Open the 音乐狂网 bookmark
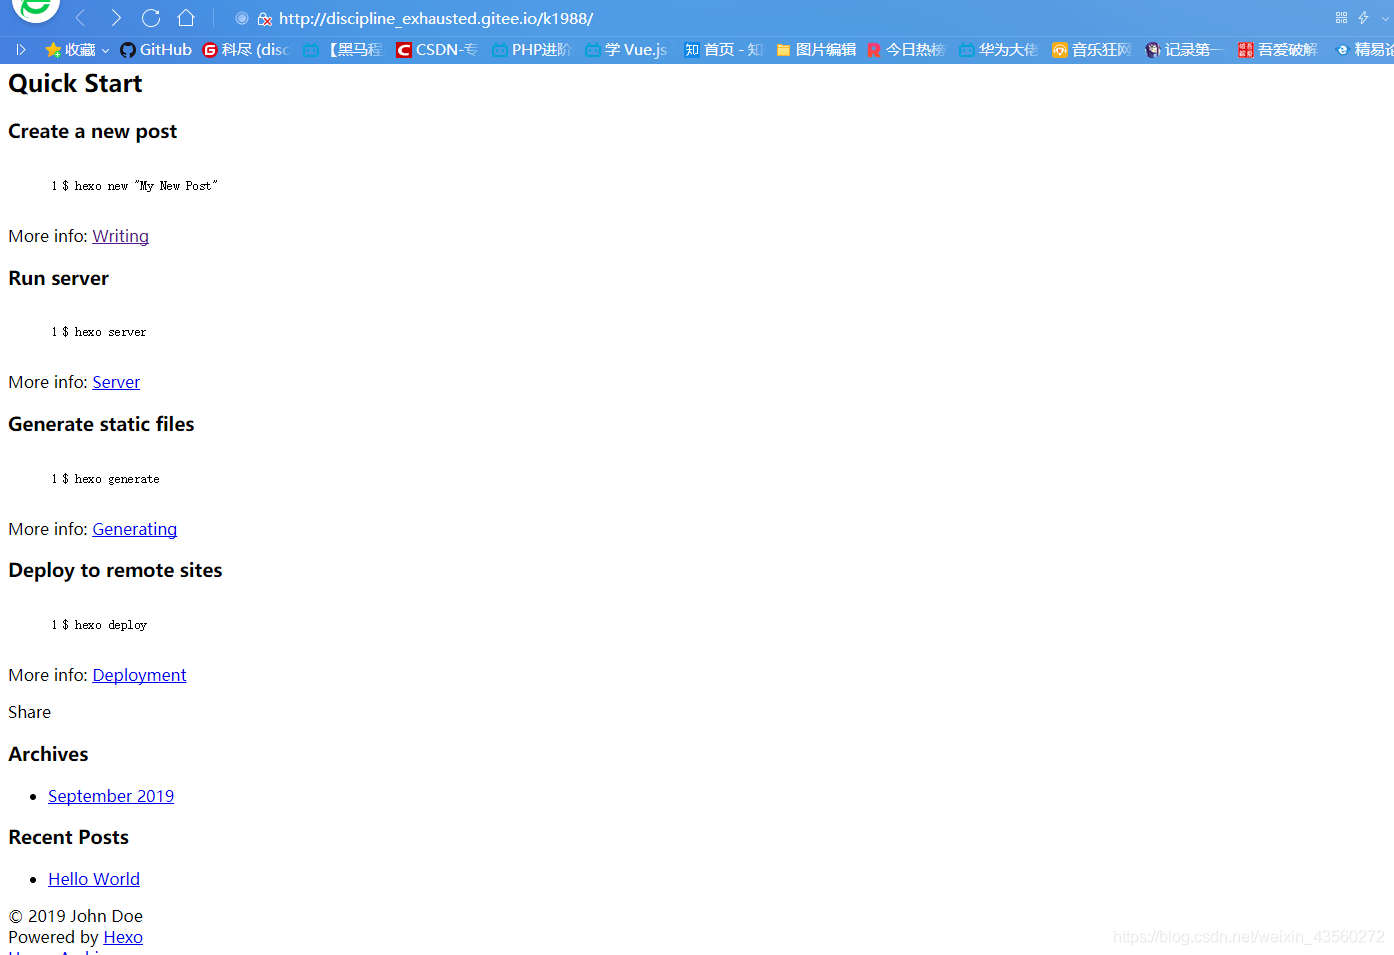This screenshot has width=1394, height=955. (1092, 49)
